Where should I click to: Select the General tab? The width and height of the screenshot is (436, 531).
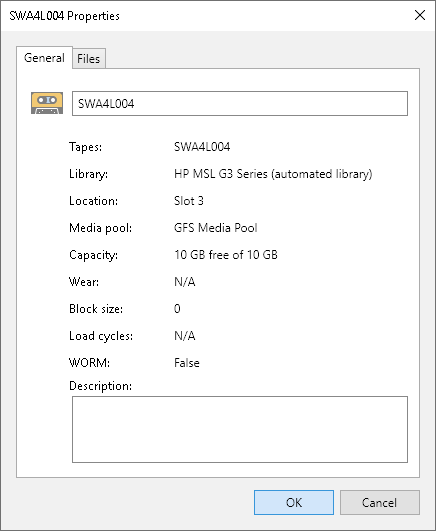44,58
